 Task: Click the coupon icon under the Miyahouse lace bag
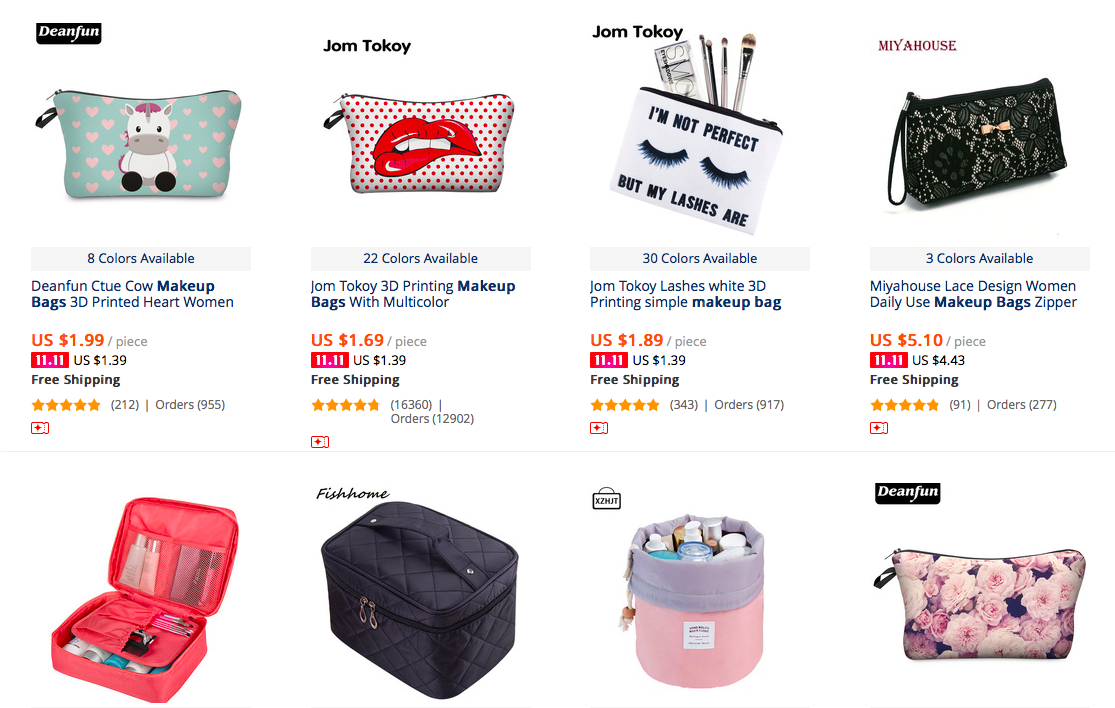click(x=879, y=428)
